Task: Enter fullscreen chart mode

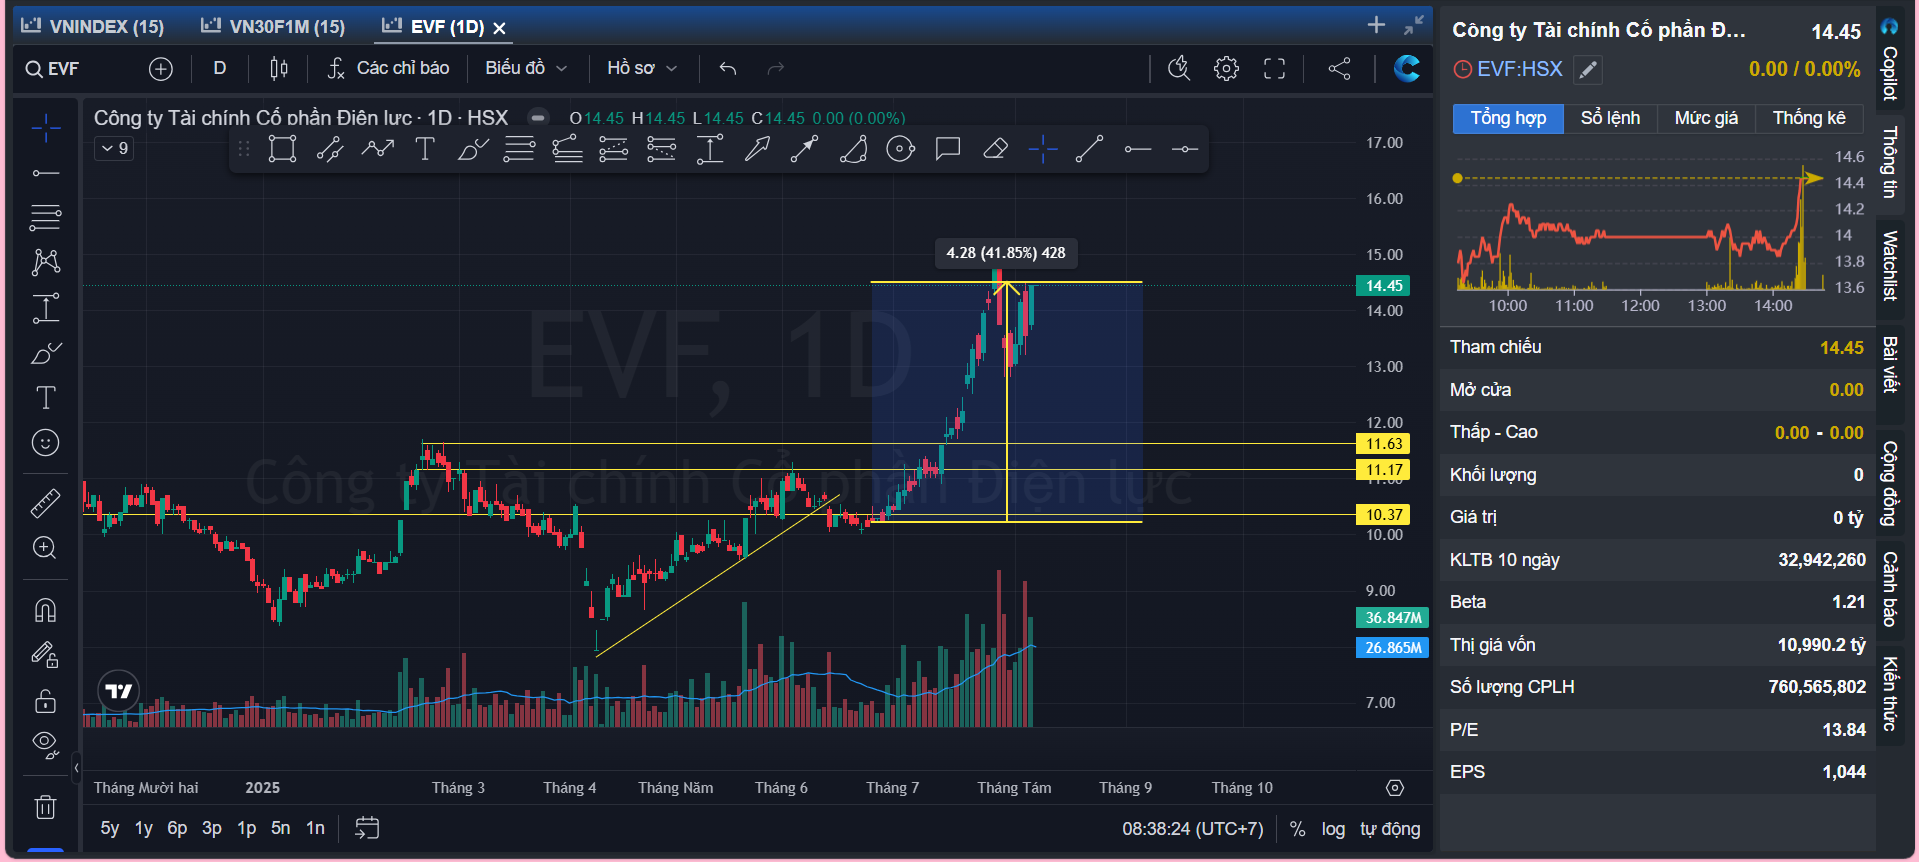Action: tap(1275, 69)
